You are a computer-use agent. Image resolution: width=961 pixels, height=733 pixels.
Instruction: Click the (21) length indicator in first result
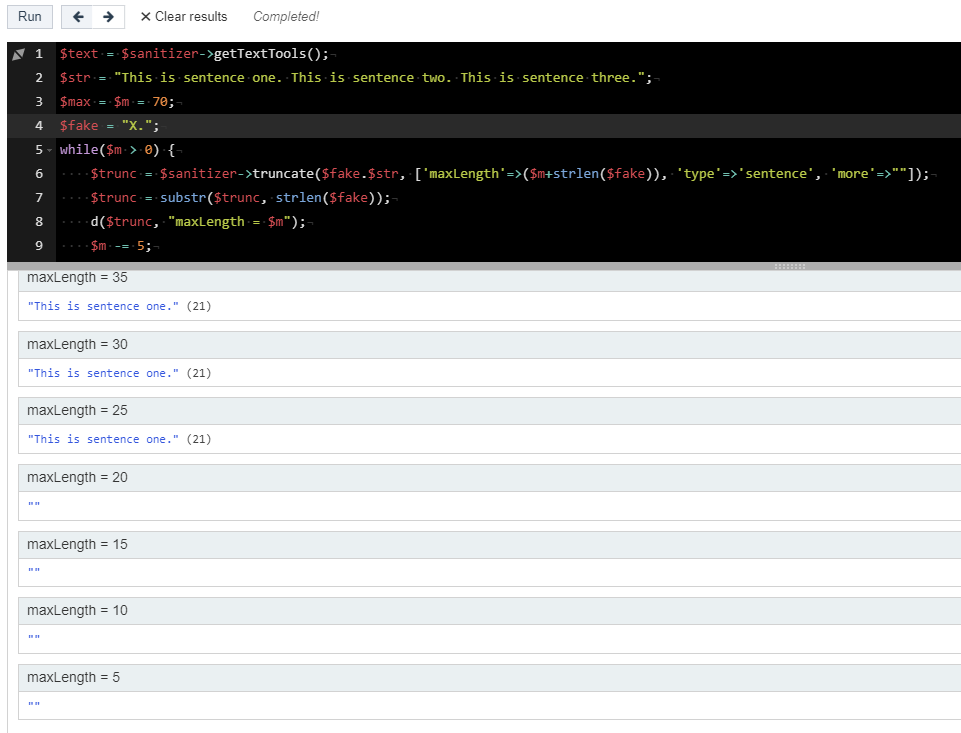pos(198,306)
